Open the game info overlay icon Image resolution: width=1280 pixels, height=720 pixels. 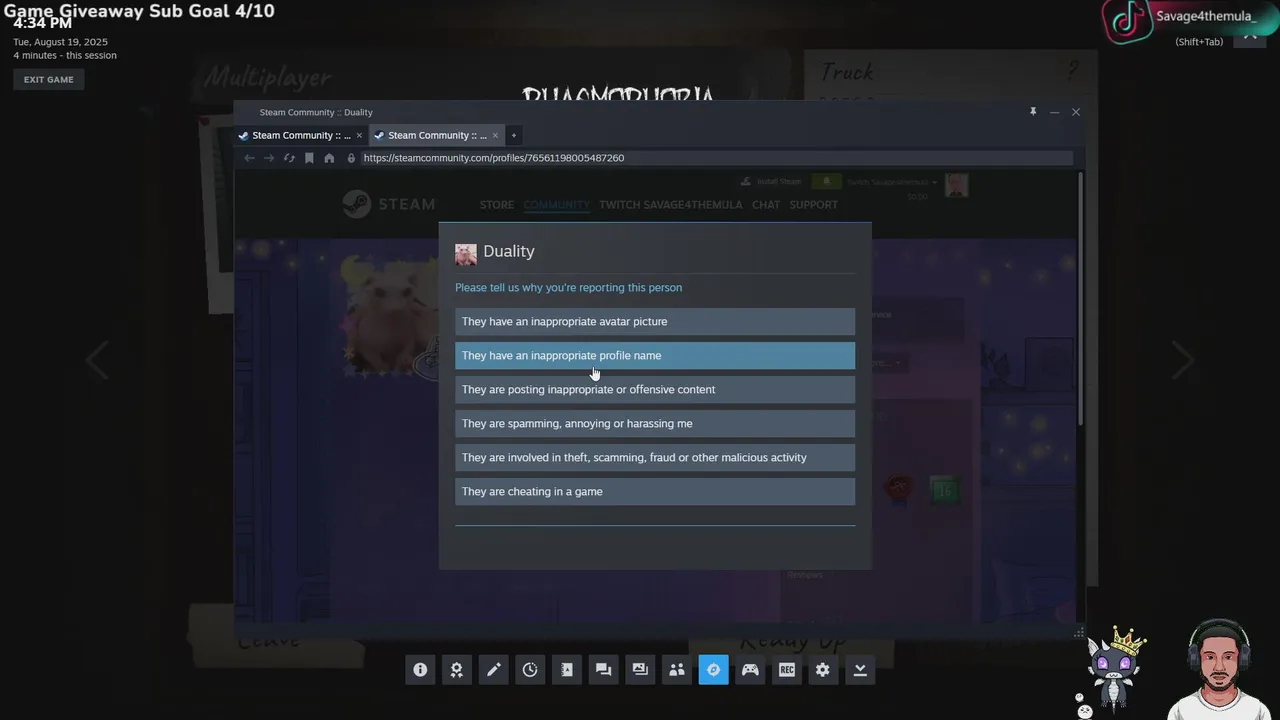point(420,670)
